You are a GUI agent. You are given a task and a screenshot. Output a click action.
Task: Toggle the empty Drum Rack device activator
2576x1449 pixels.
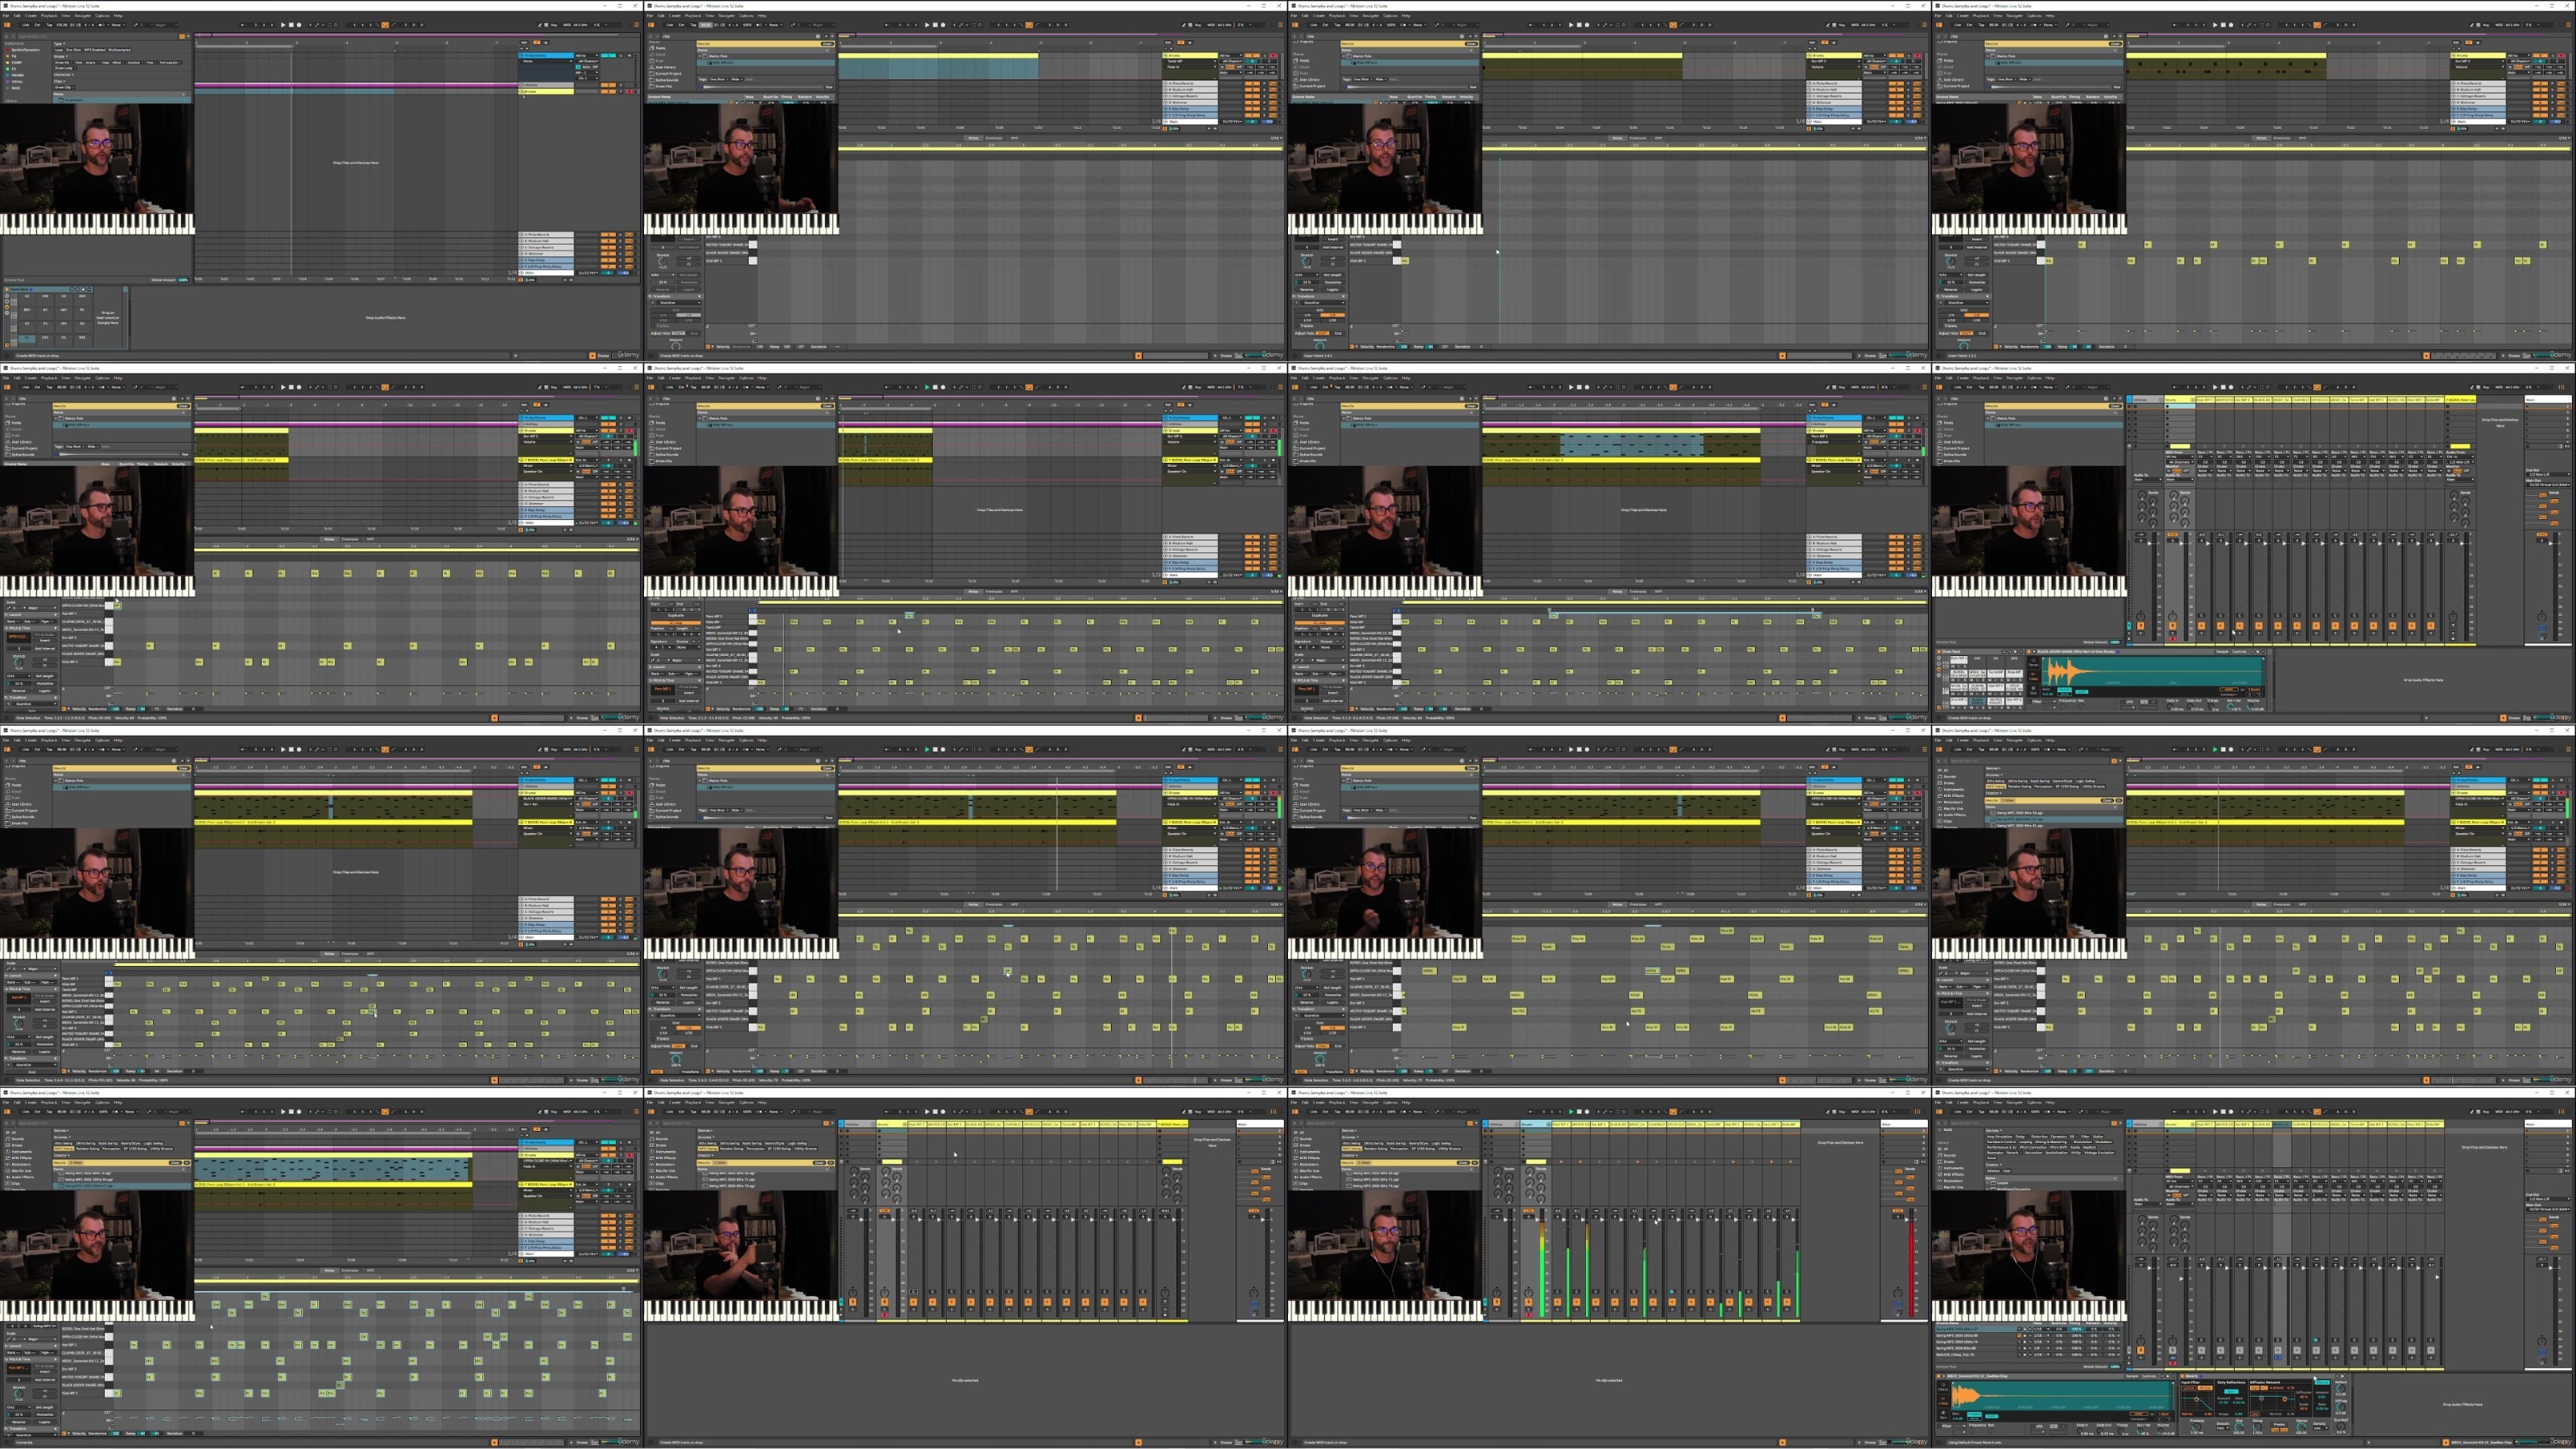[x=7, y=290]
